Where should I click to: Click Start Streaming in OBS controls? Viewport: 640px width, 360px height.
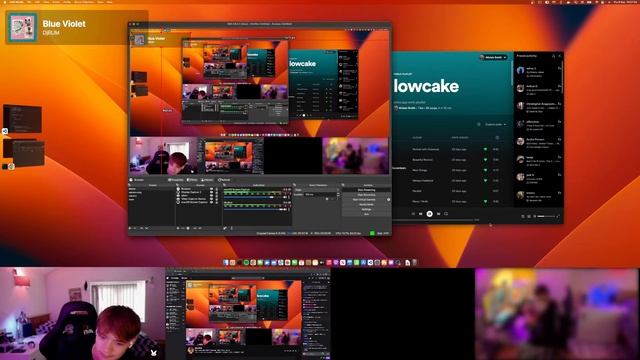click(x=367, y=190)
